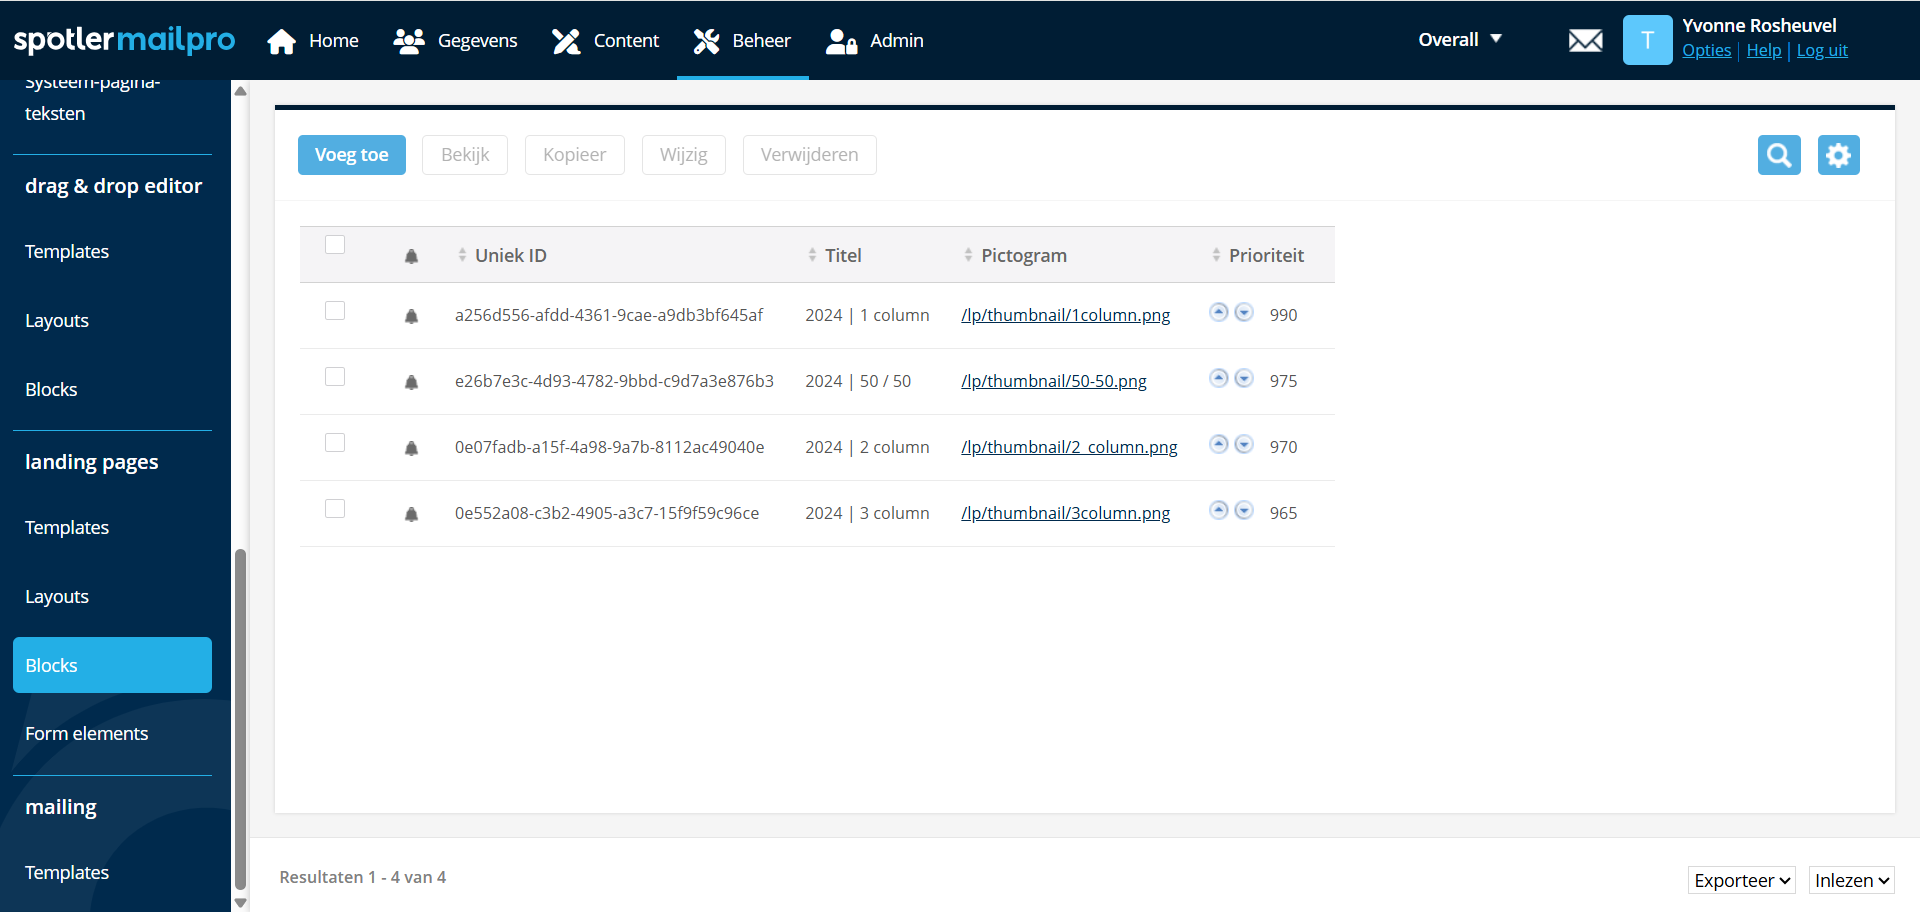Screen dimensions: 1920x912
Task: Move the 965 priority row up
Action: (1218, 510)
